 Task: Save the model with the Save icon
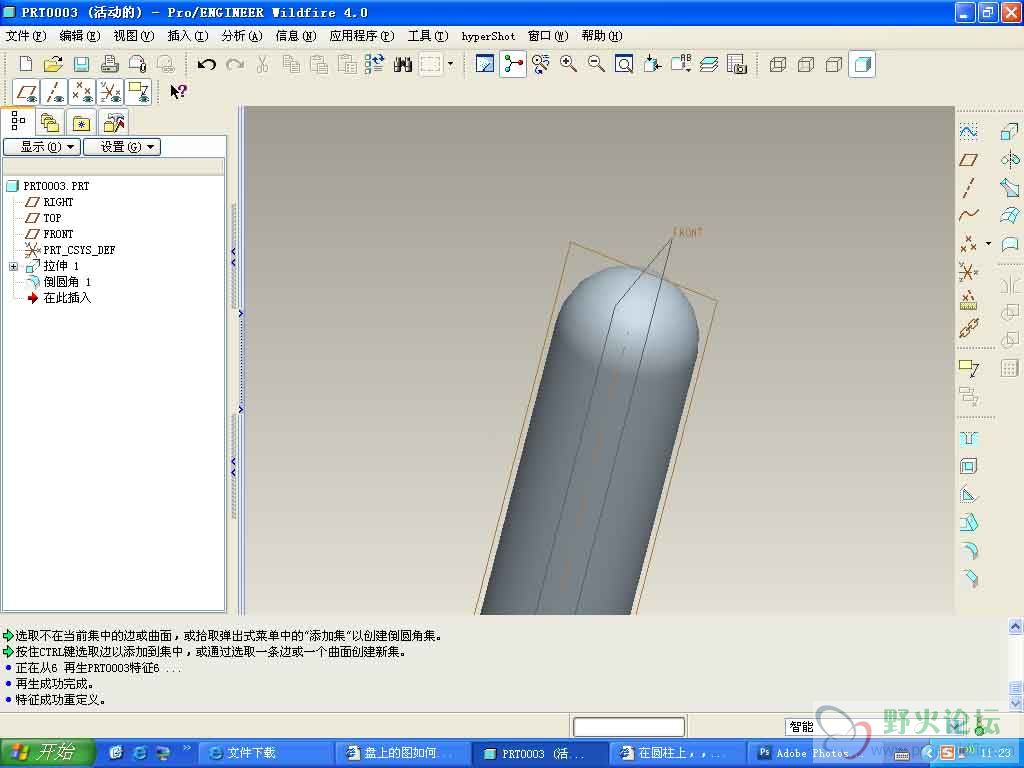click(x=81, y=64)
